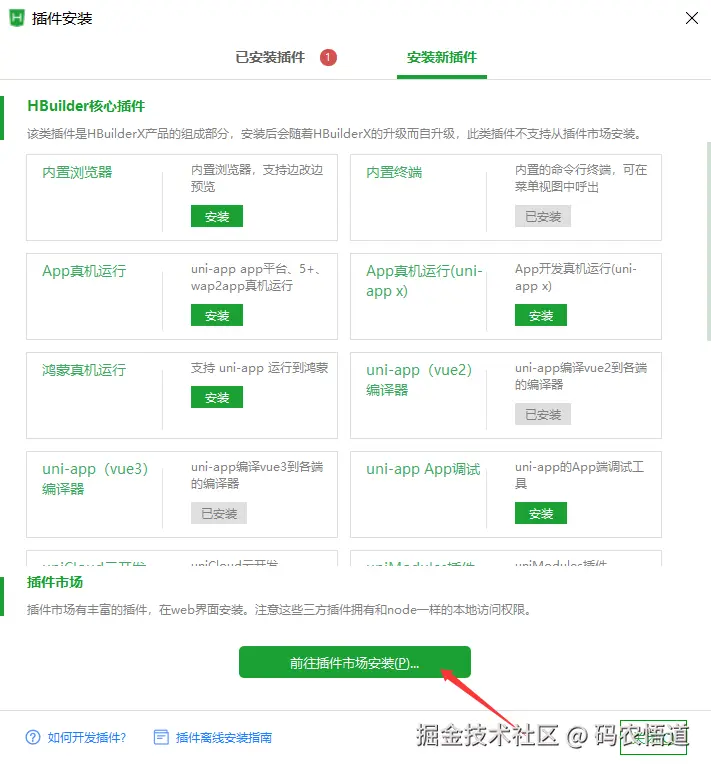Click description 支持 uni-app 运行到鸿蒙
711x770 pixels.
click(259, 368)
